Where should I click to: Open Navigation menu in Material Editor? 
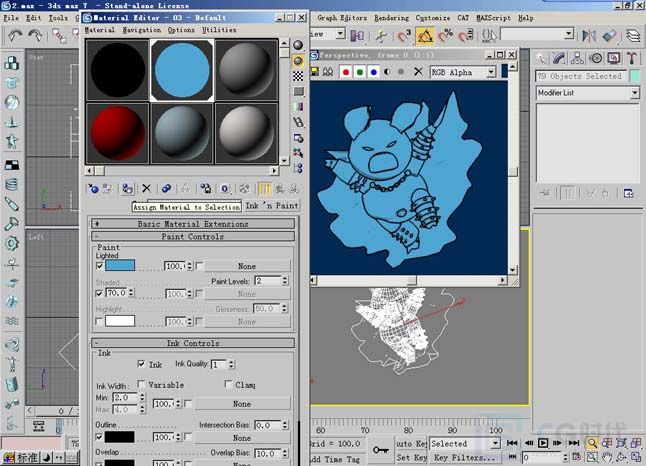(142, 30)
